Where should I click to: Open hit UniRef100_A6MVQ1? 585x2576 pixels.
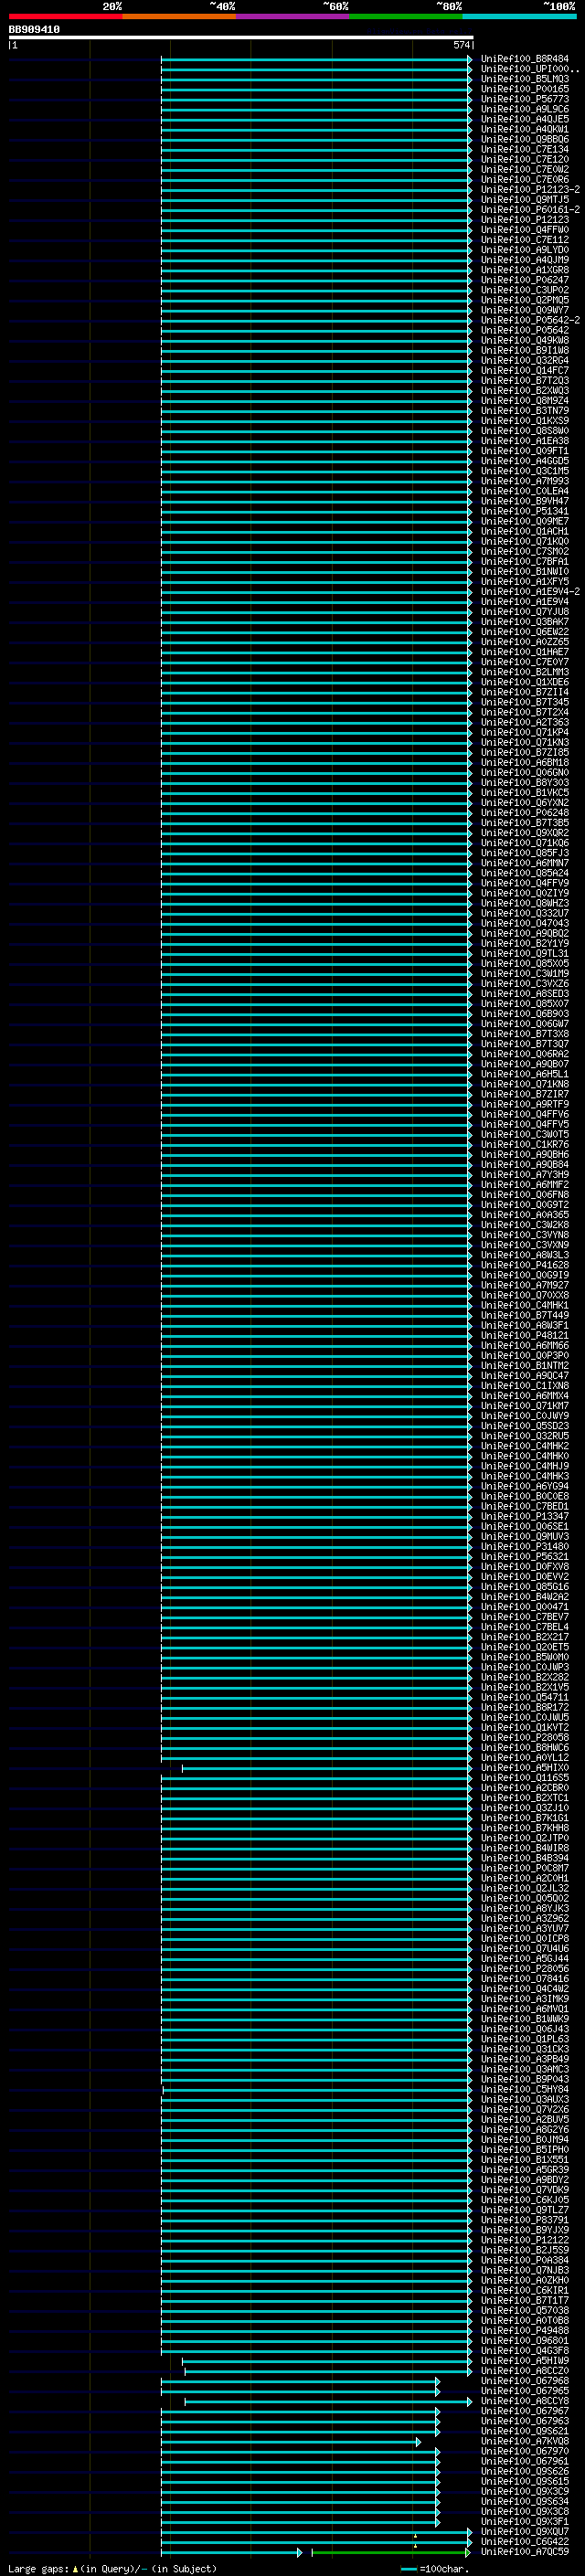point(525,2008)
